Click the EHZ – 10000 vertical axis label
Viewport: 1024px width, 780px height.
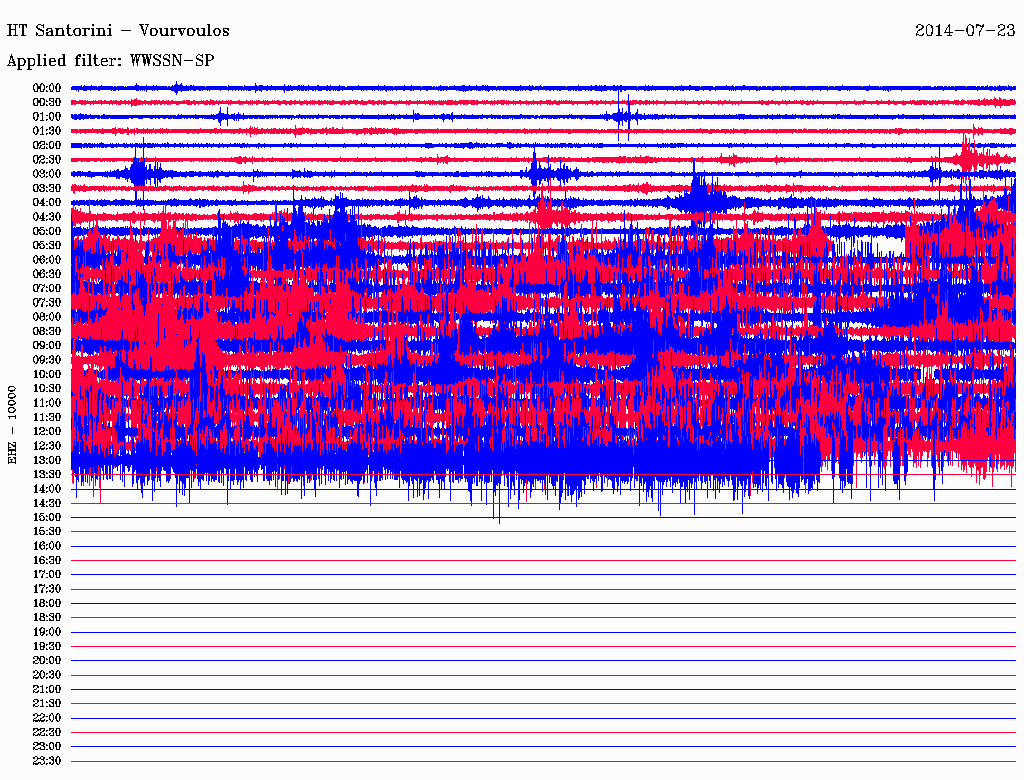tap(13, 425)
